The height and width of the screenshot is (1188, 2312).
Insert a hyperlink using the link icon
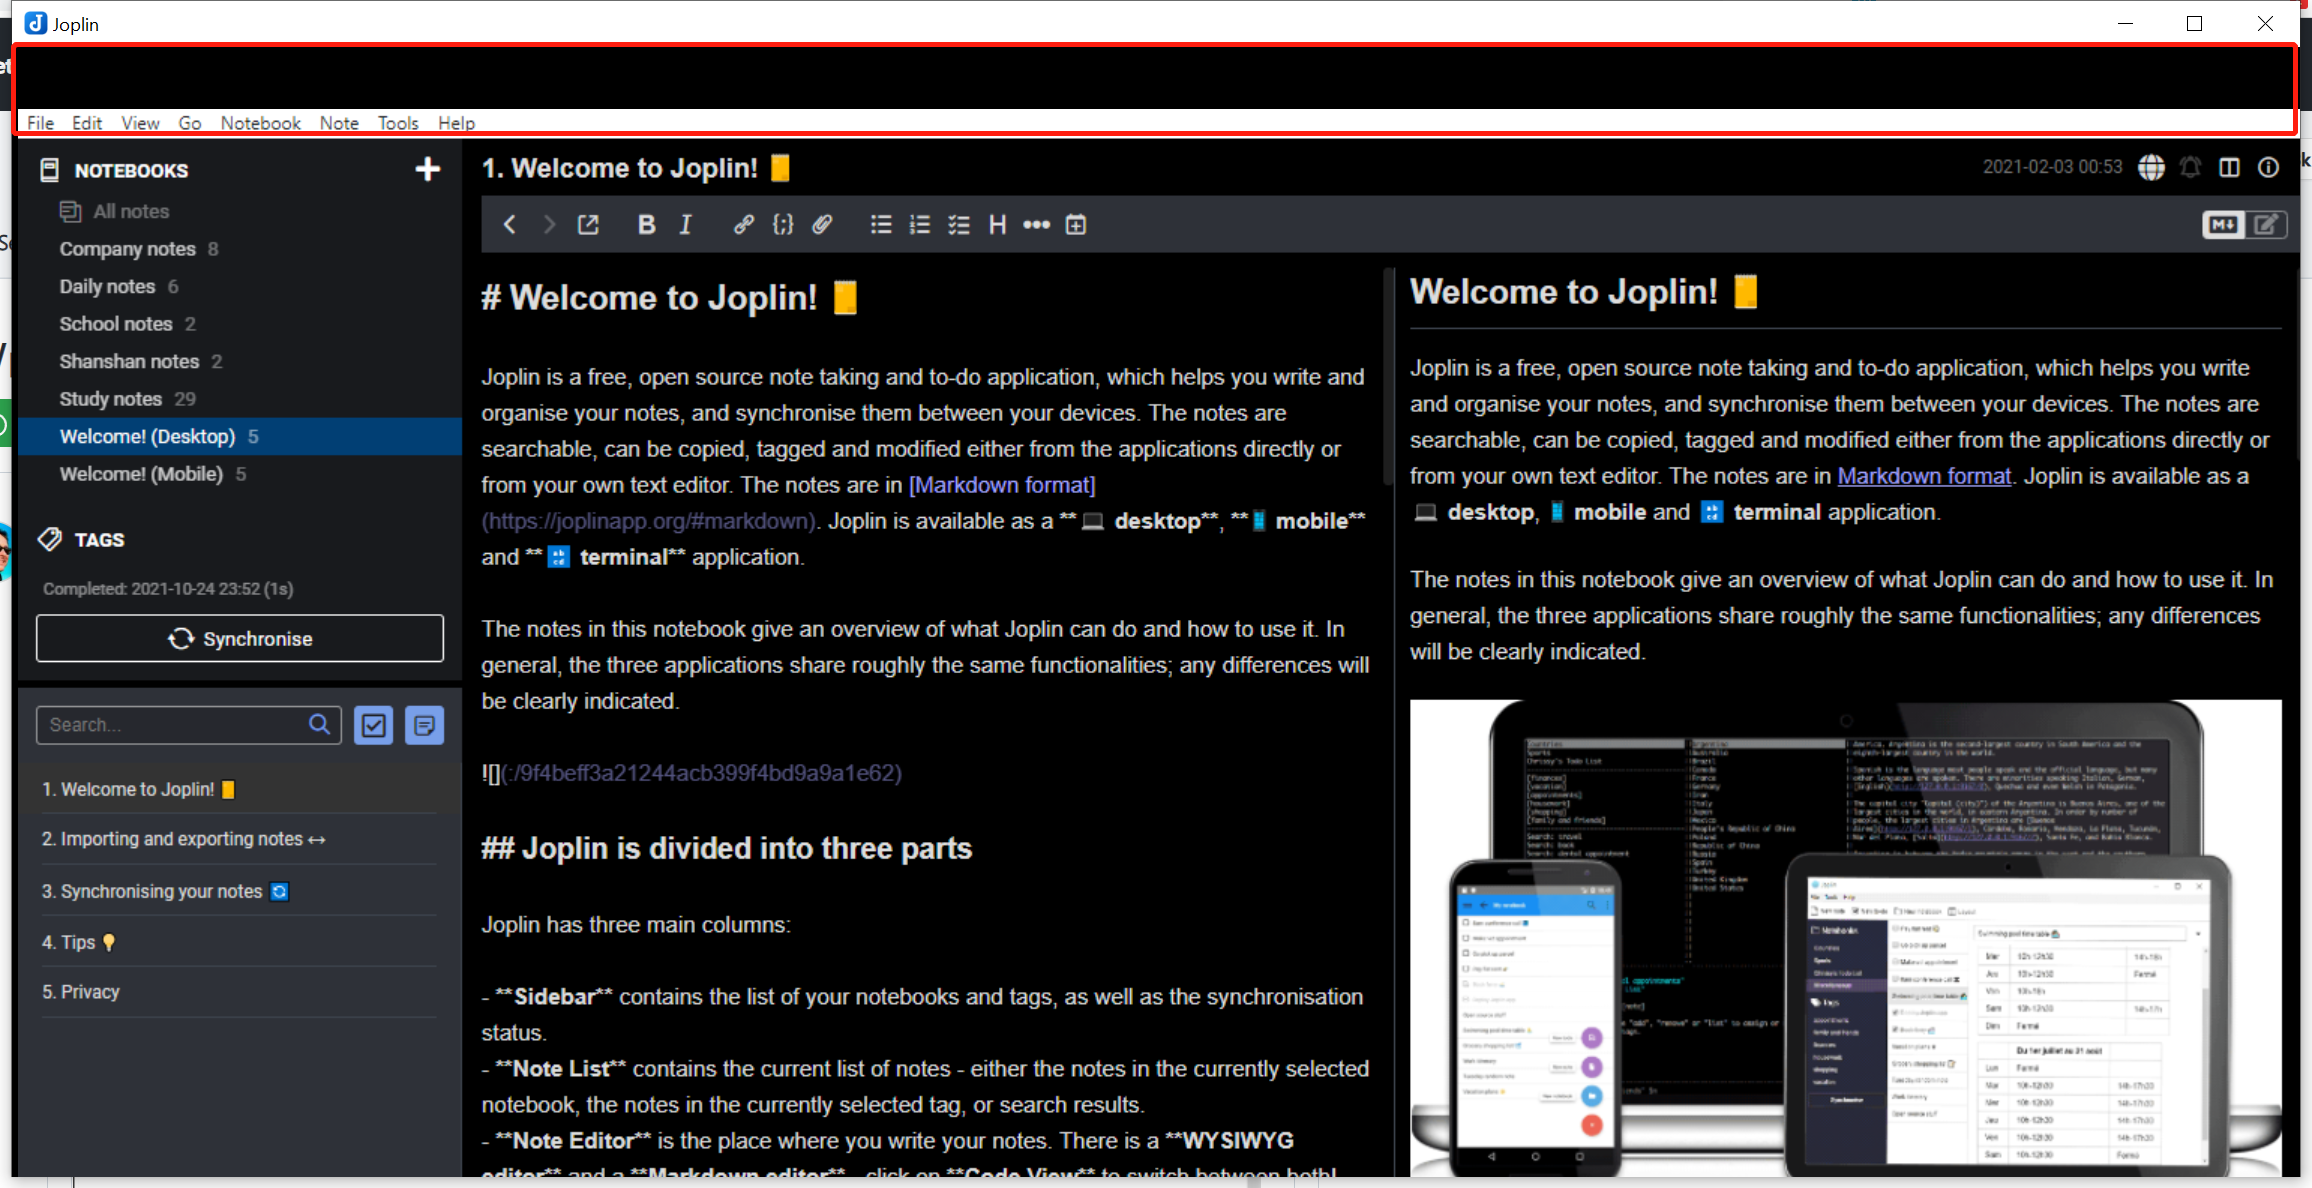click(x=743, y=224)
